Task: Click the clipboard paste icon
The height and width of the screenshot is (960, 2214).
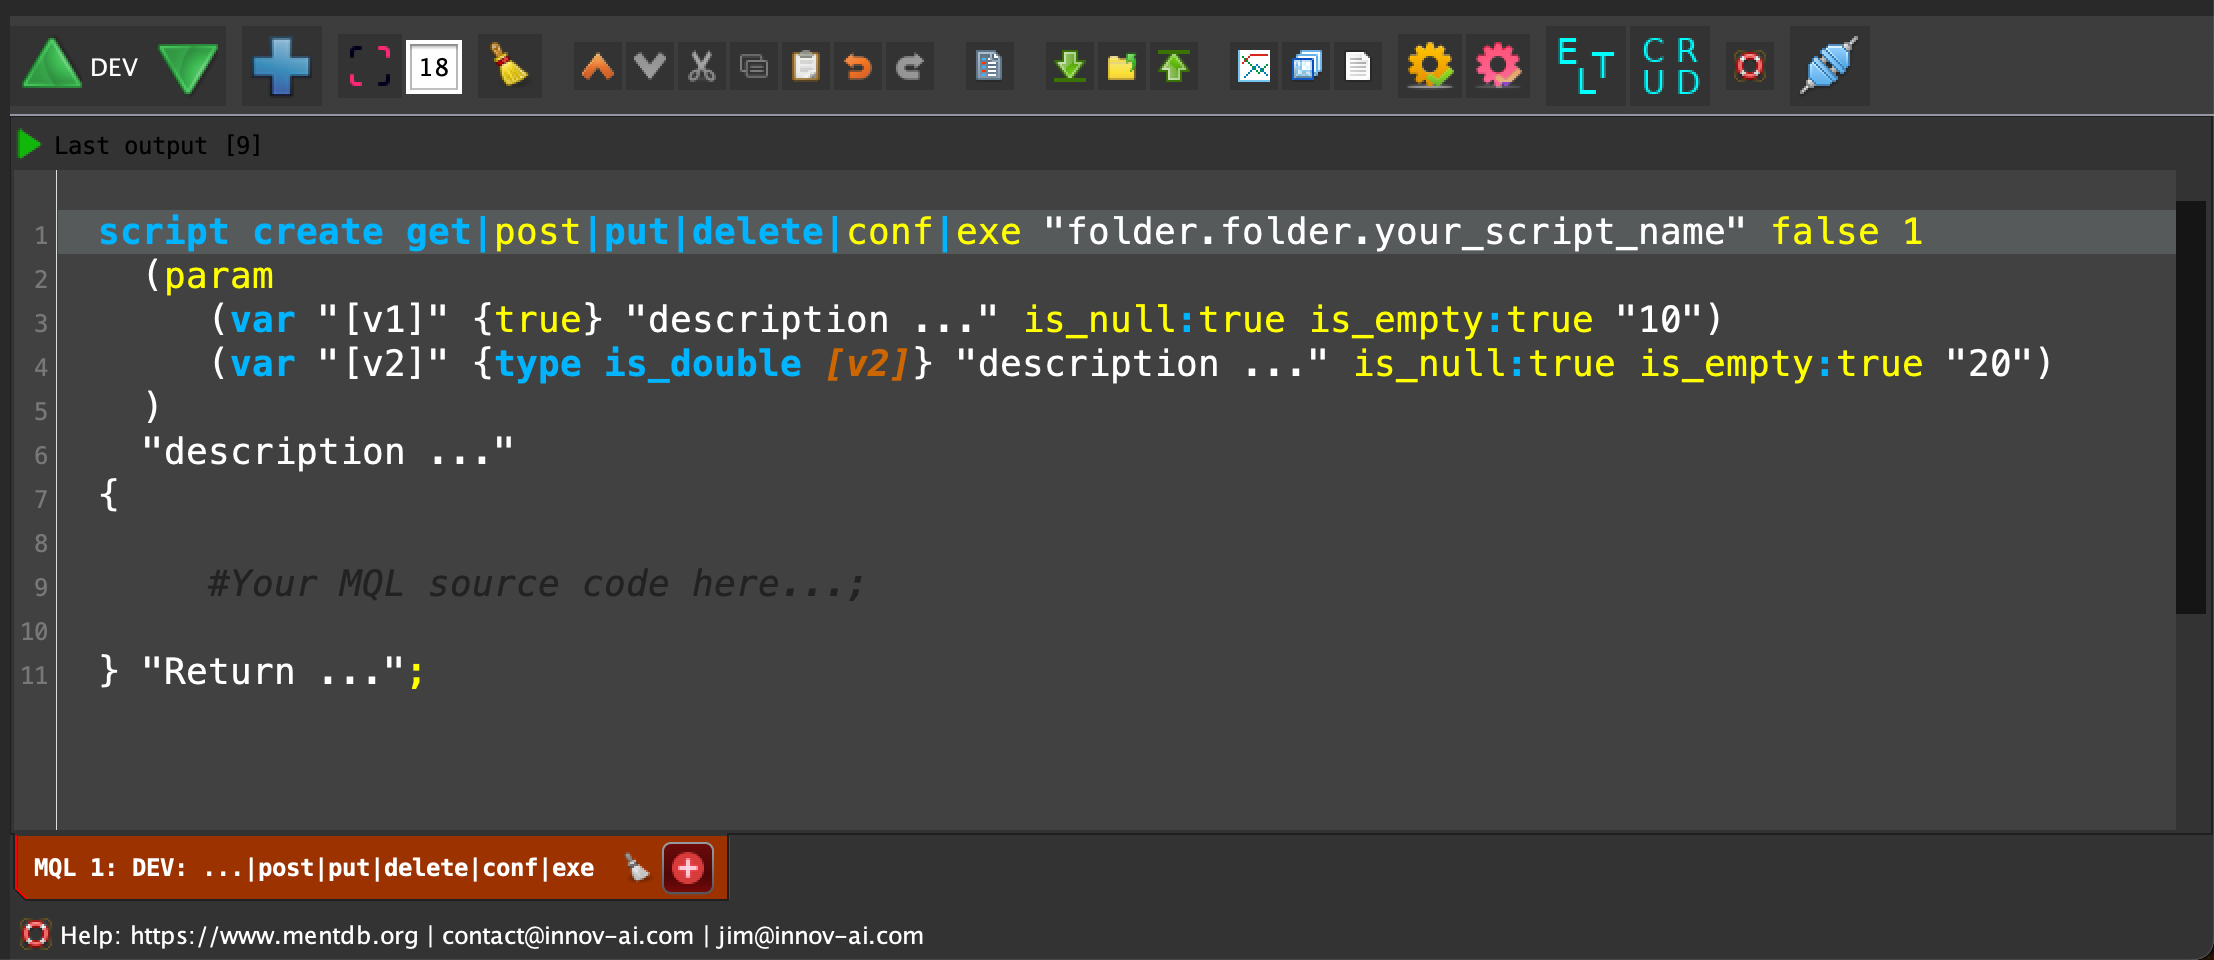Action: pyautogui.click(x=806, y=67)
